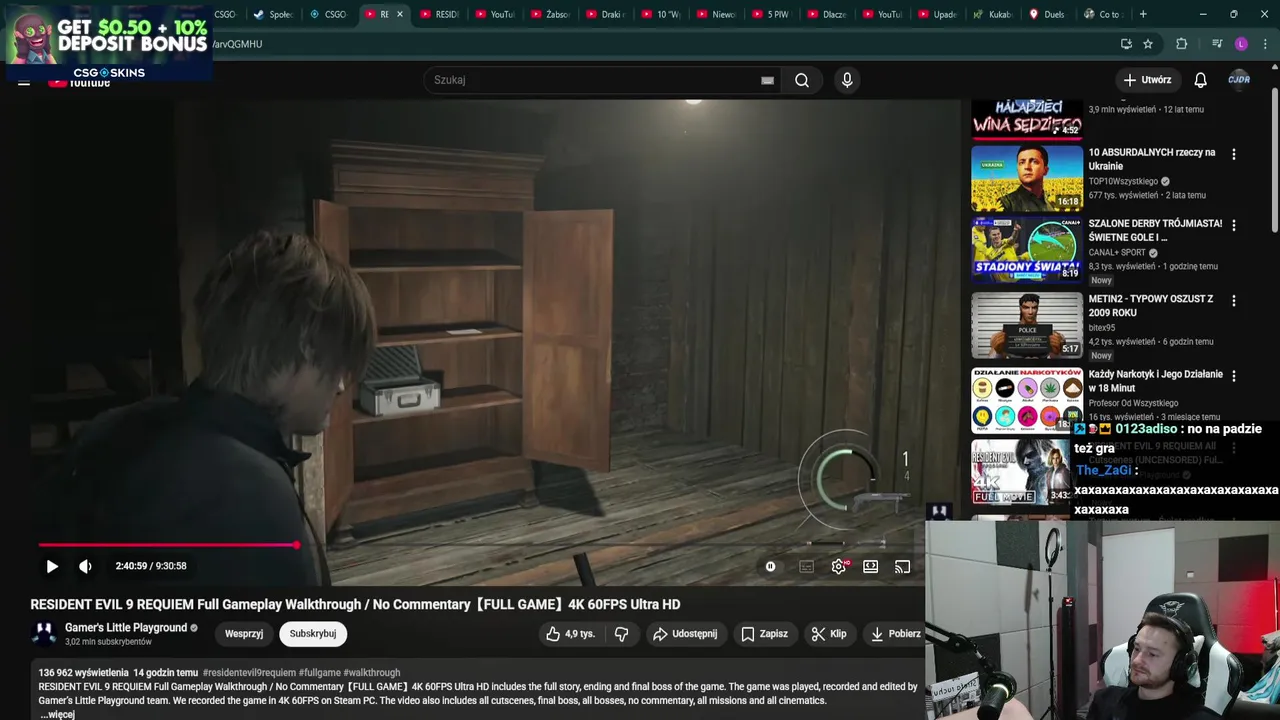Viewport: 1280px width, 720px height.
Task: Start voice search with the microphone
Action: [x=847, y=80]
